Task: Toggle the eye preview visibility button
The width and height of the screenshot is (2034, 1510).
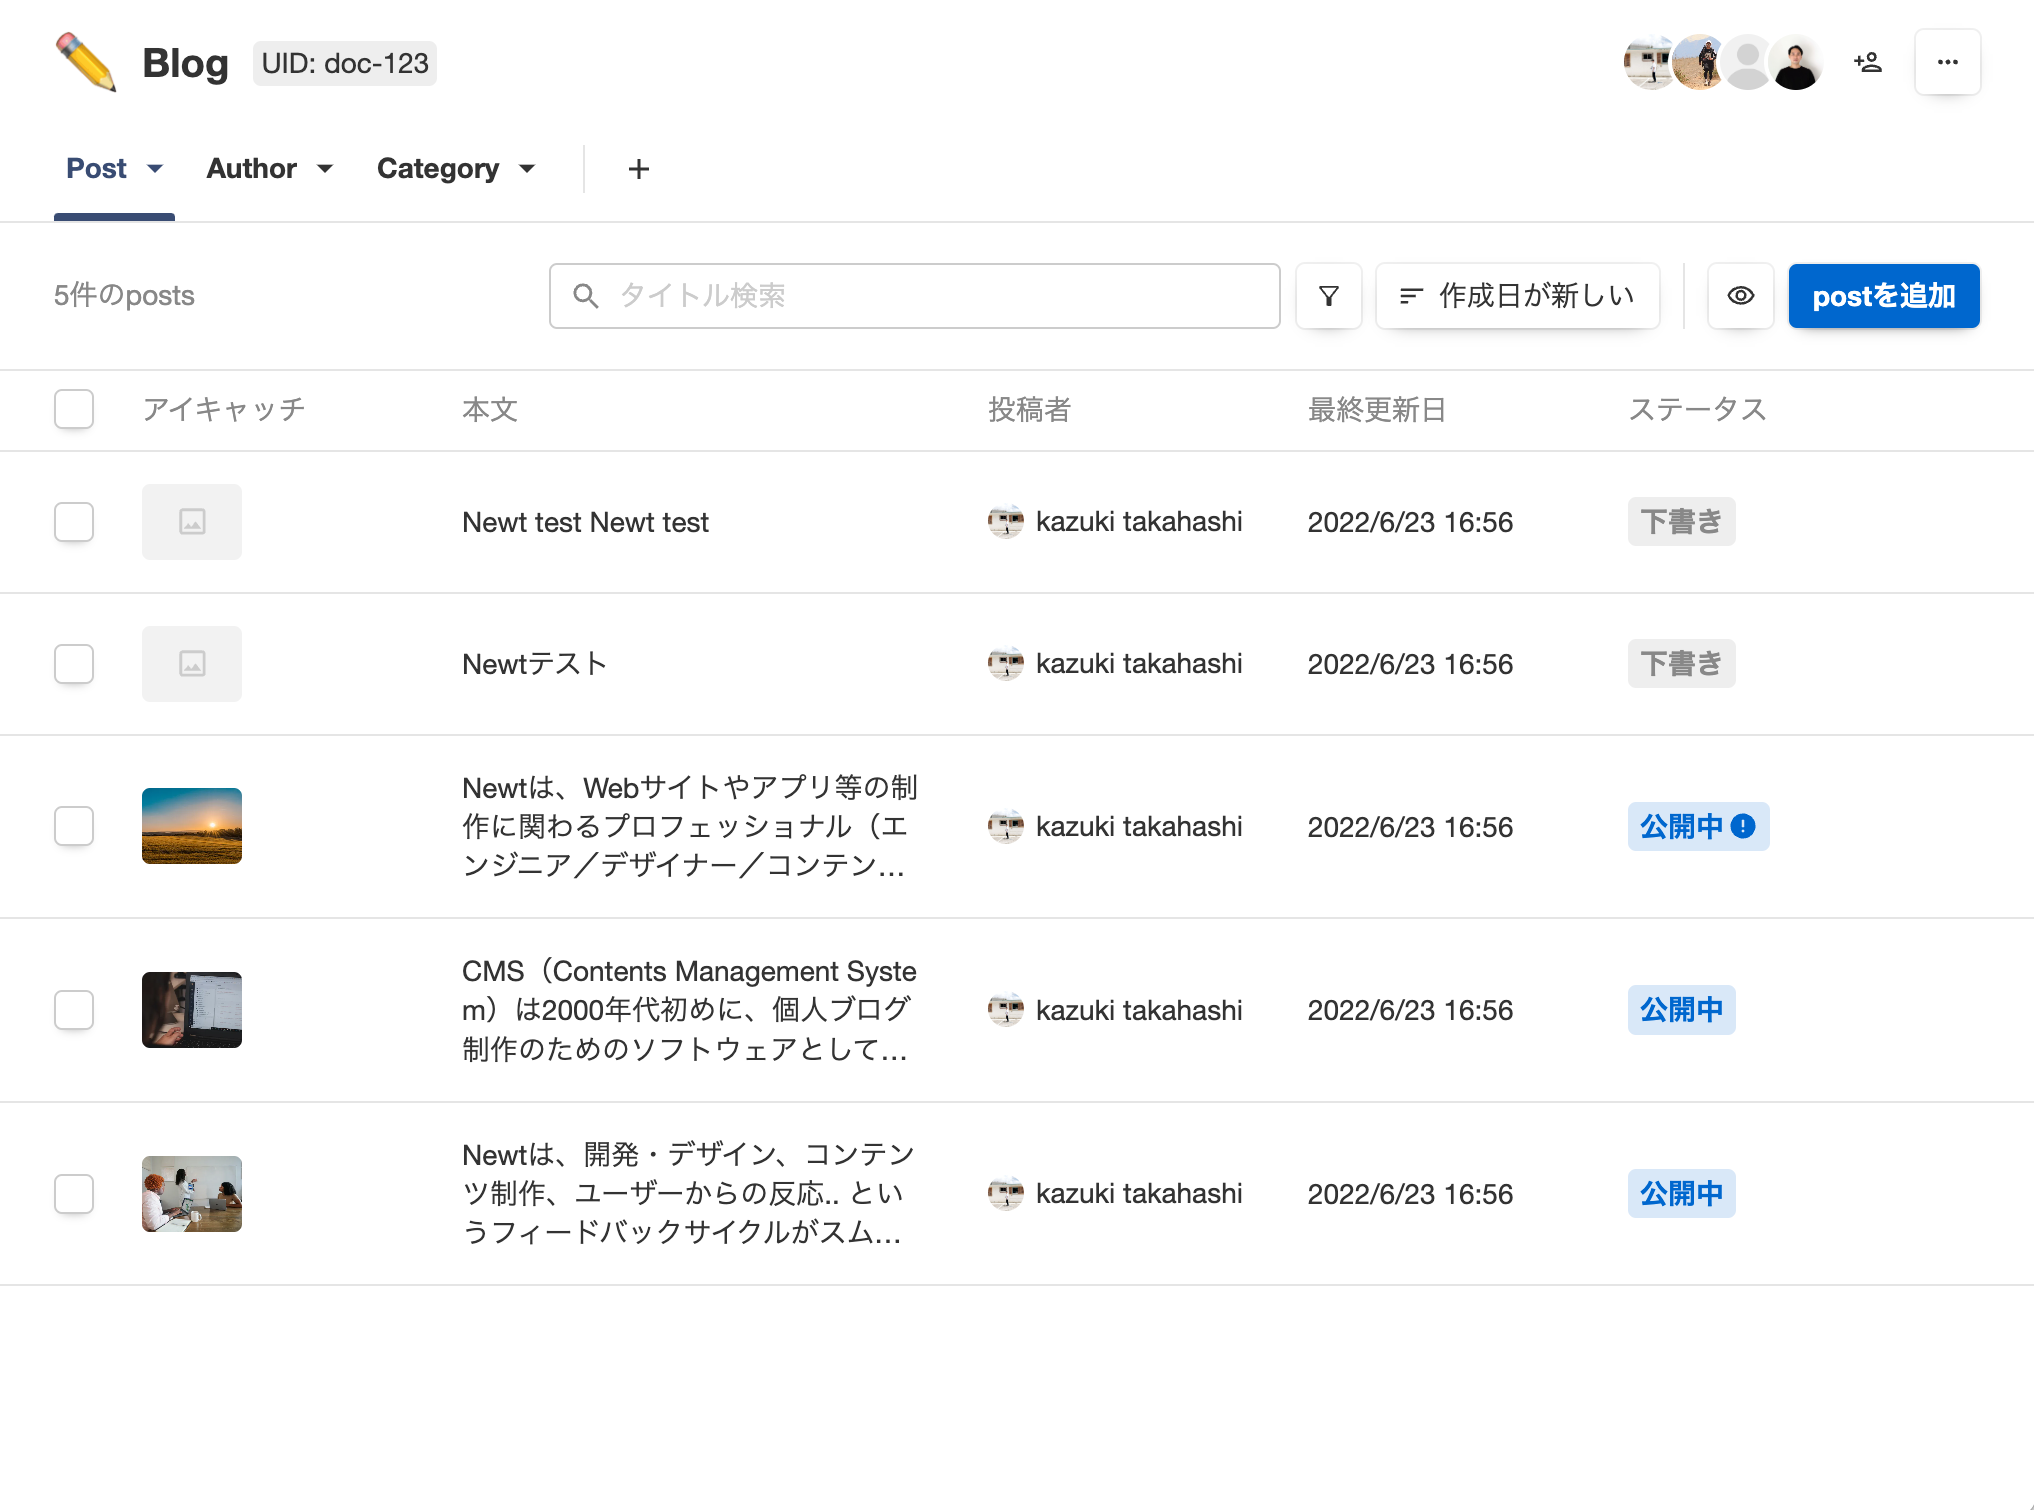Action: tap(1740, 296)
